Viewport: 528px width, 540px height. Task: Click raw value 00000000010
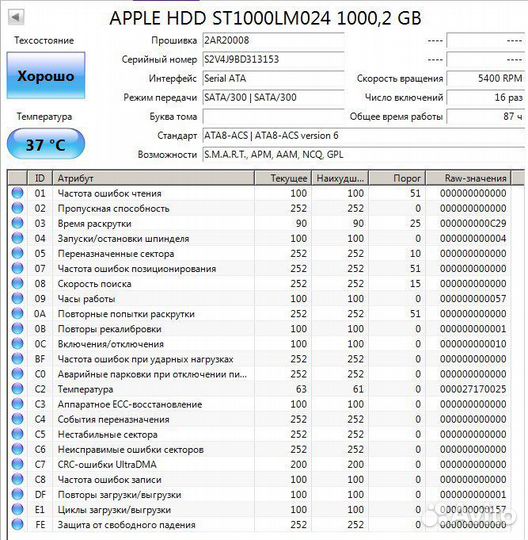473,344
